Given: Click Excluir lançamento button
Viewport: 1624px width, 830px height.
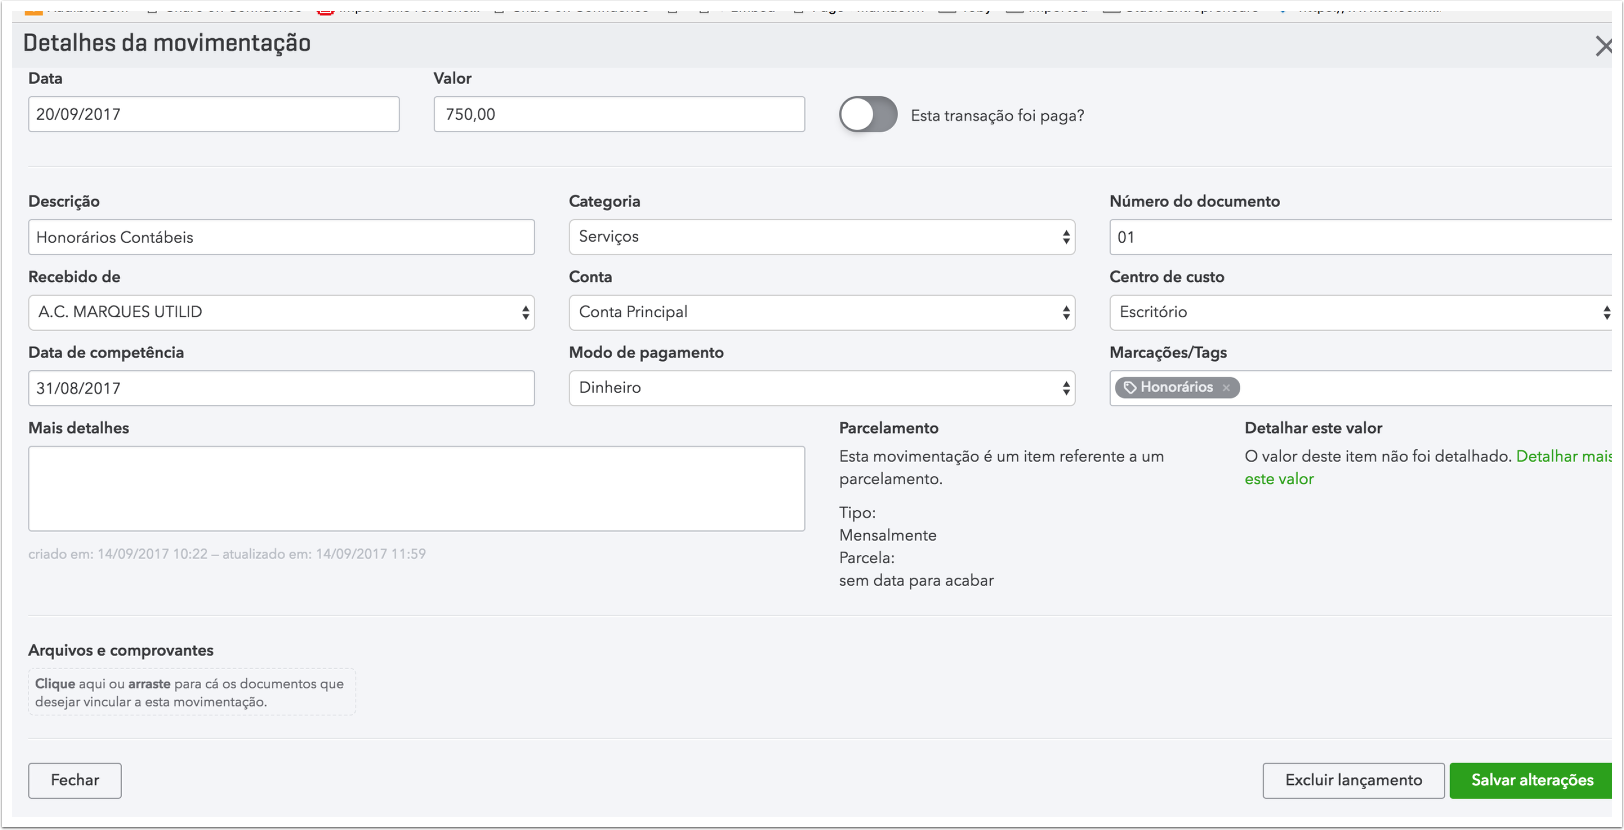Looking at the screenshot, I should (x=1353, y=781).
